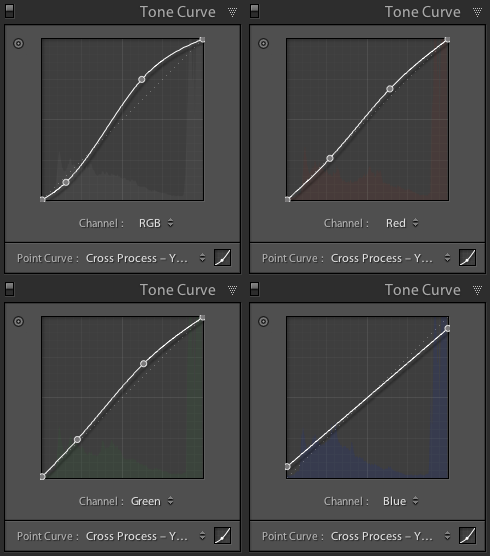
Task: Toggle the Red Tone Curve panel switch
Action: click(255, 11)
